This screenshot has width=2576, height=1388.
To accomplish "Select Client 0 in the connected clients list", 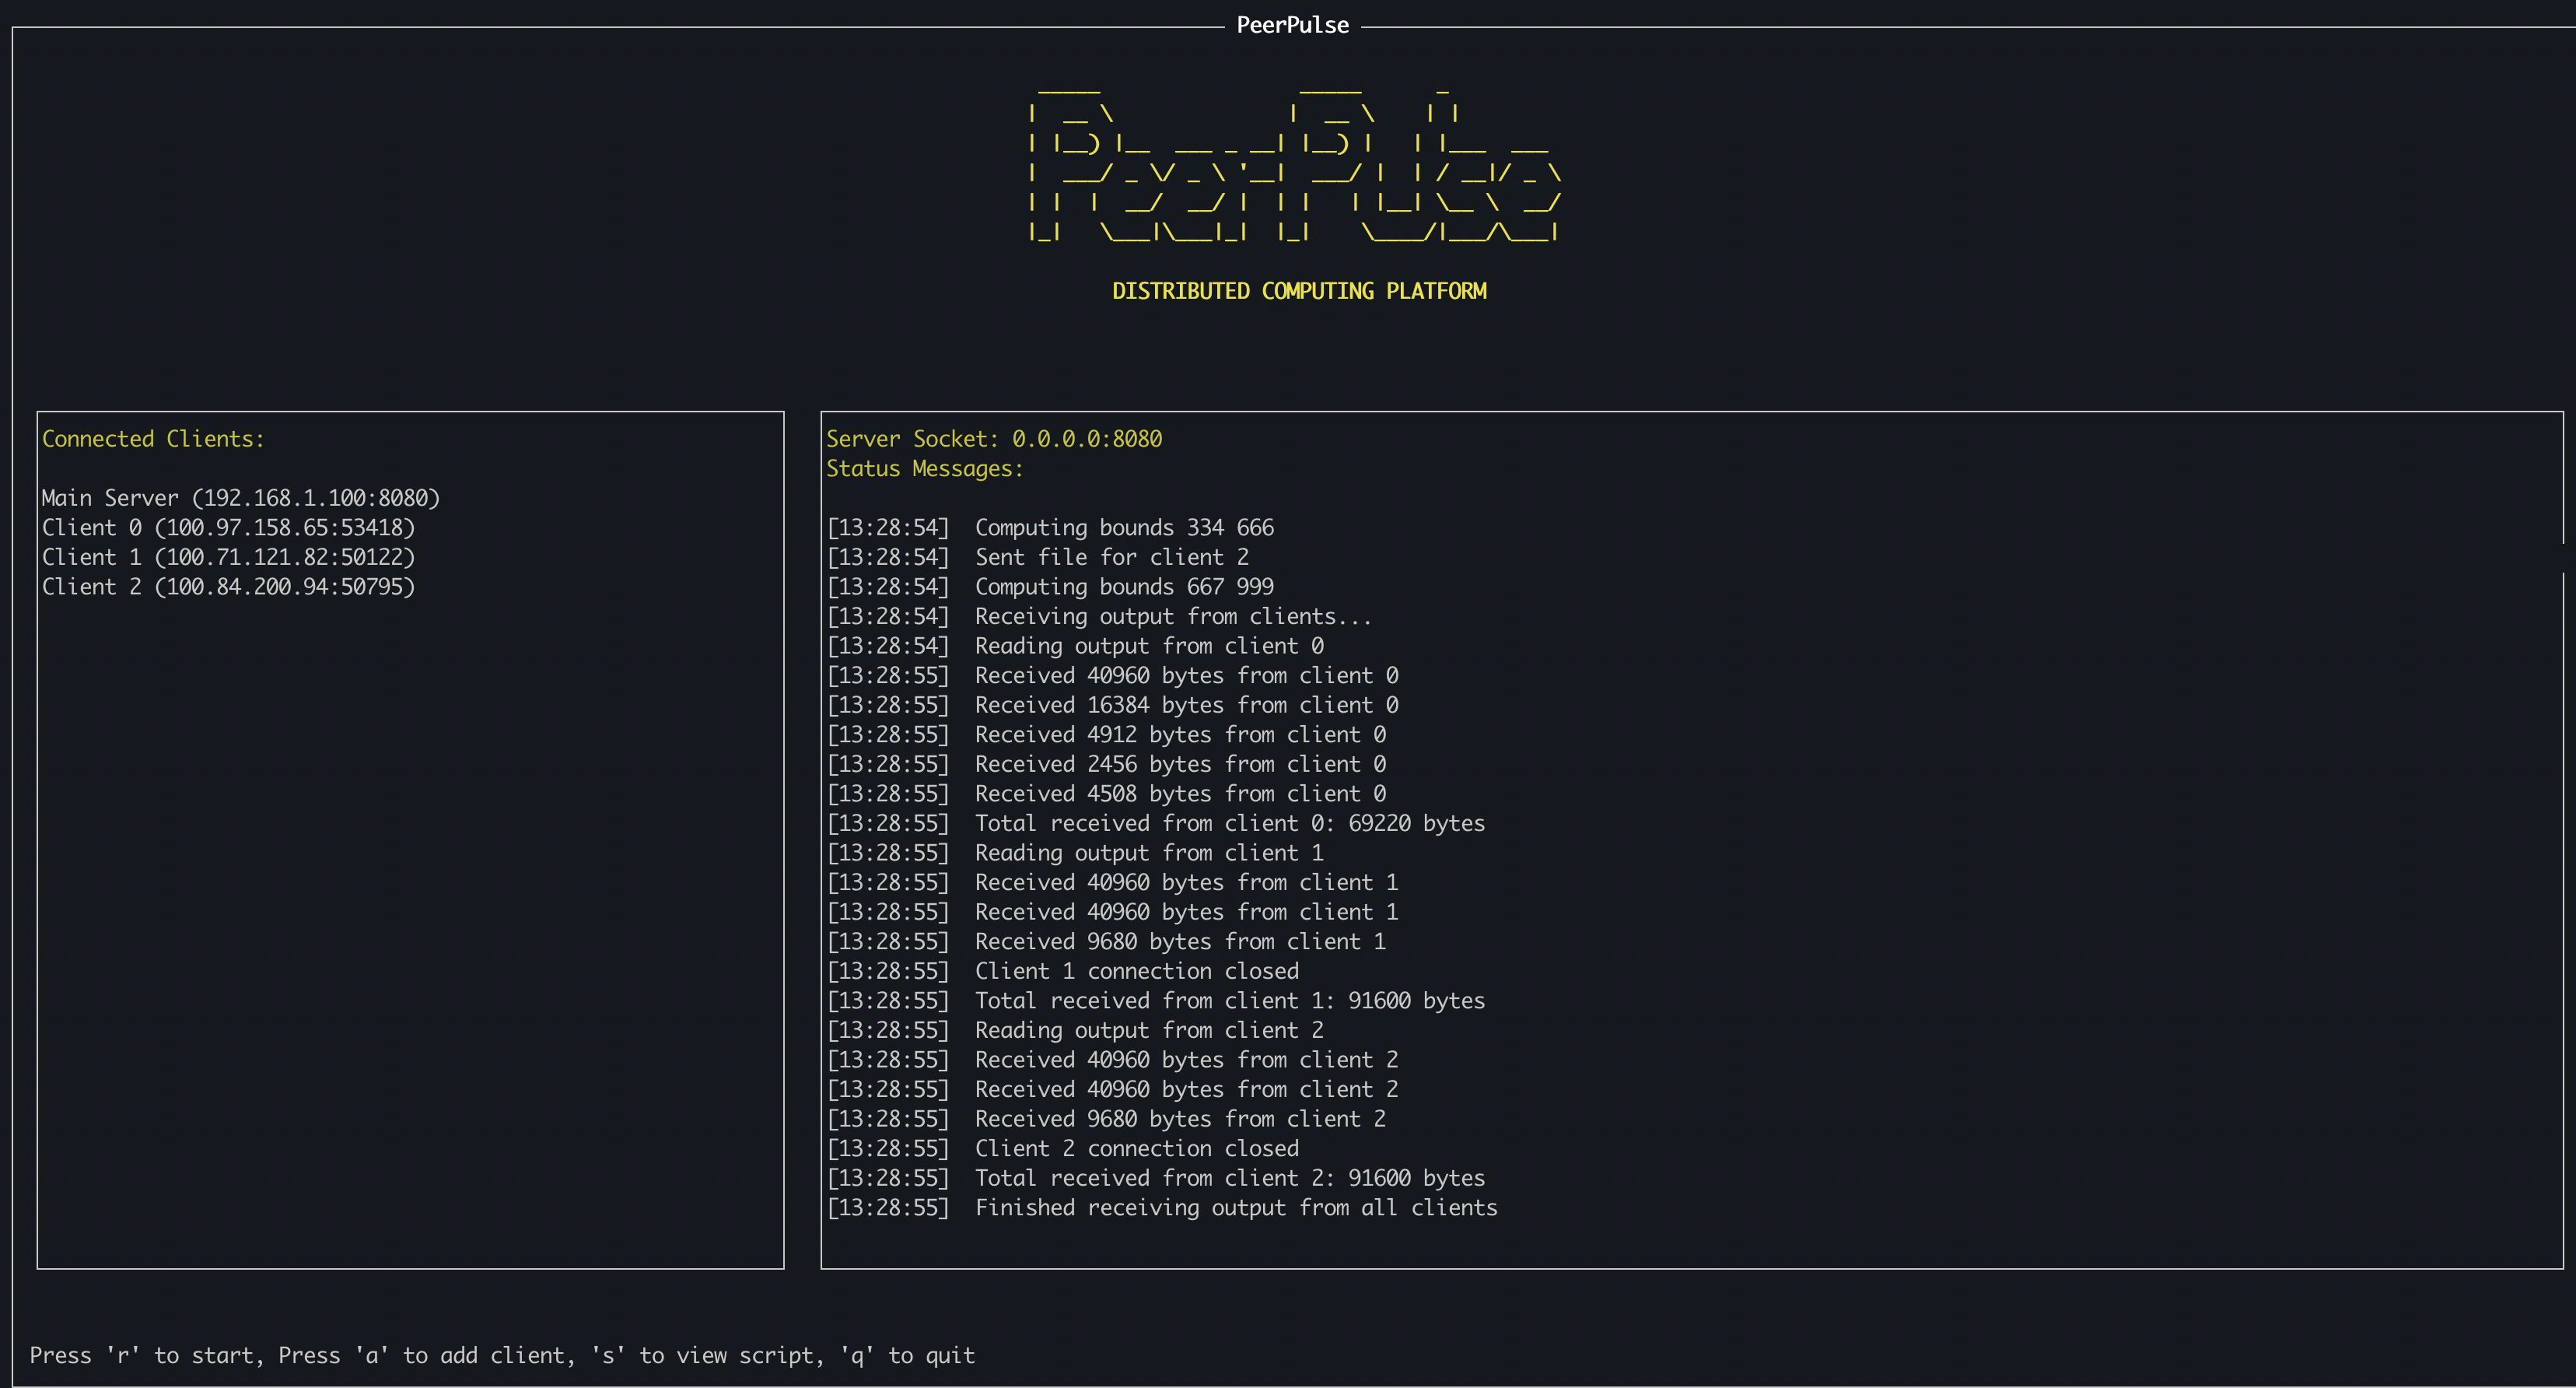I will [228, 528].
